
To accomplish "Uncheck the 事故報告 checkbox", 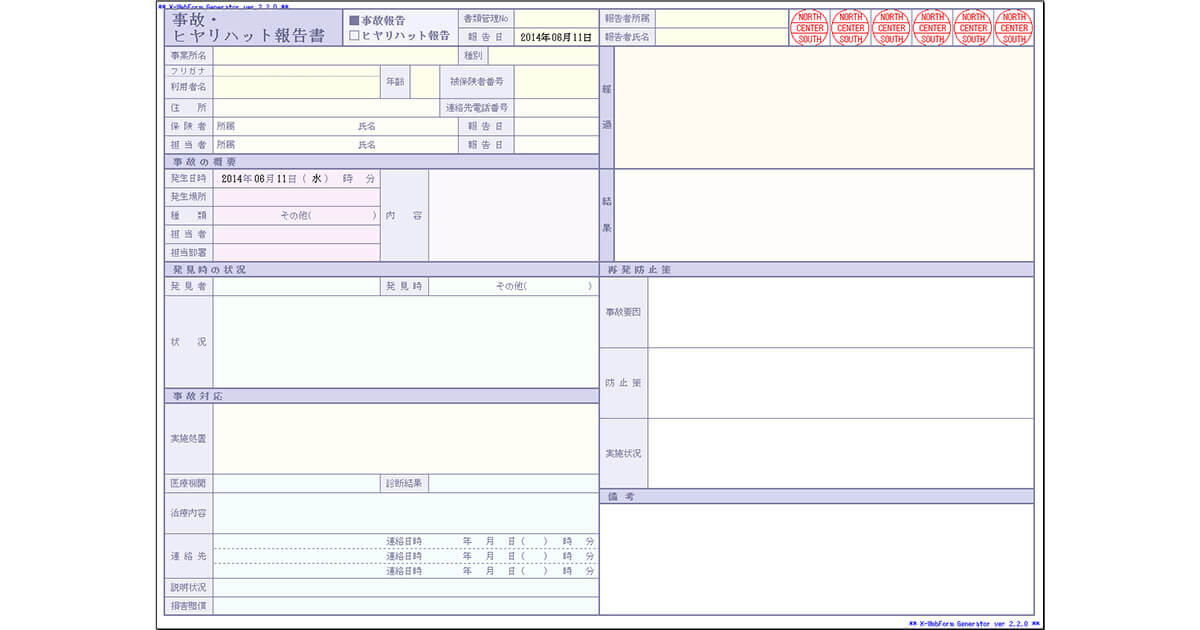I will [x=354, y=20].
